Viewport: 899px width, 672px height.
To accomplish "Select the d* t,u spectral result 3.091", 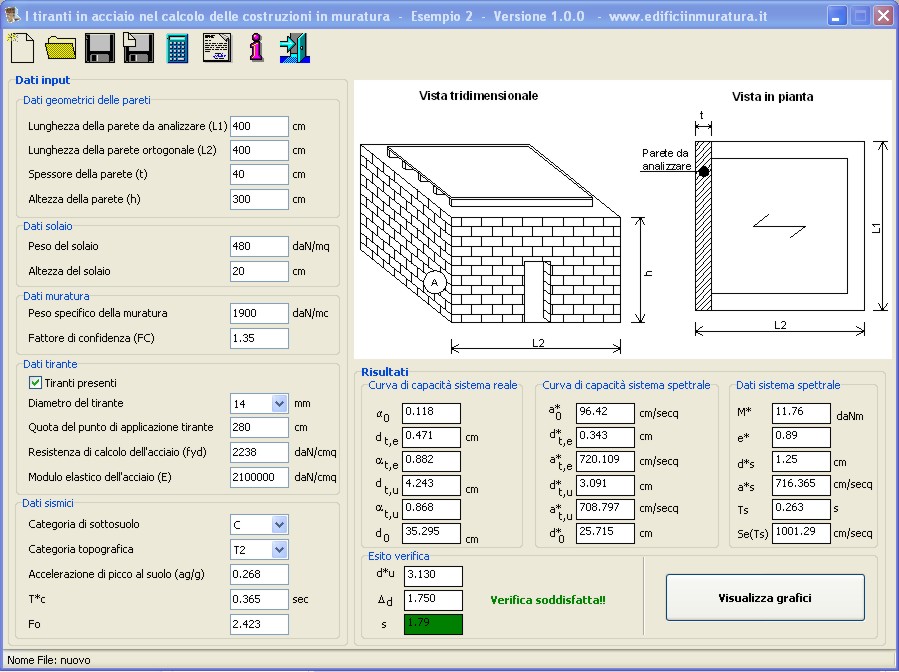I will 605,485.
